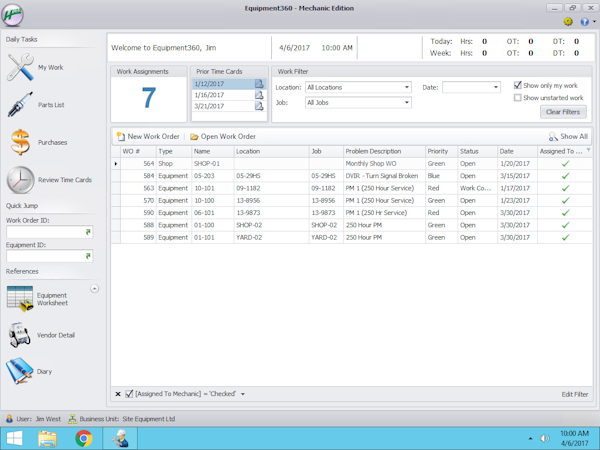Click Open Work Order button

point(223,137)
